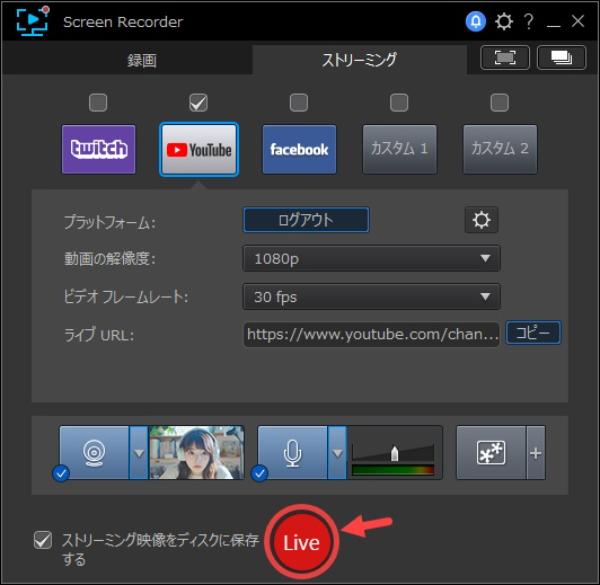Select the Twitch platform button

click(x=98, y=149)
